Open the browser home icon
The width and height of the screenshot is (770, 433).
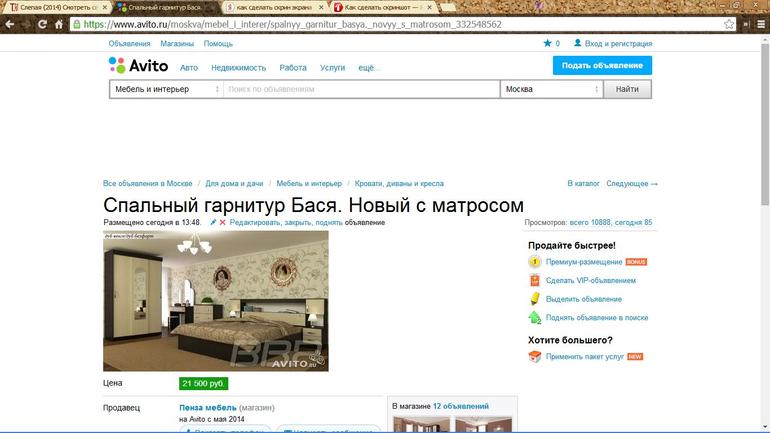[59, 24]
